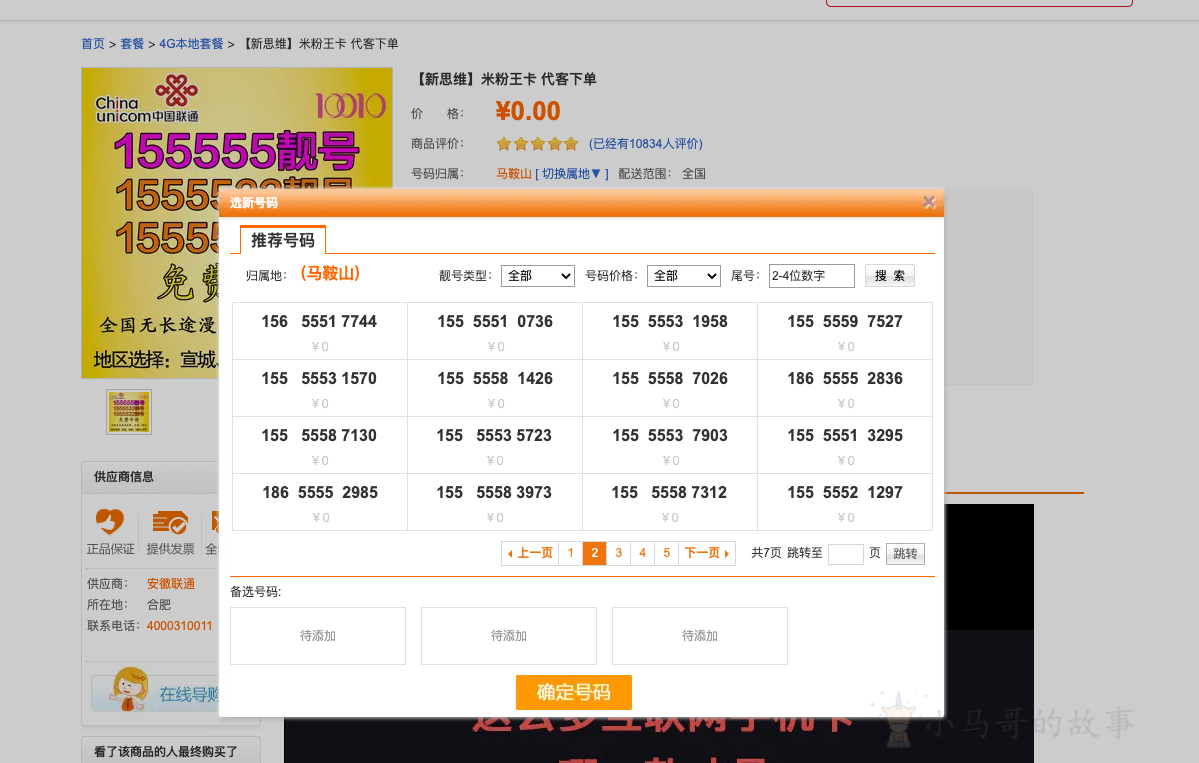Click the 提供发票 icon
Image resolution: width=1199 pixels, height=763 pixels.
tap(170, 522)
